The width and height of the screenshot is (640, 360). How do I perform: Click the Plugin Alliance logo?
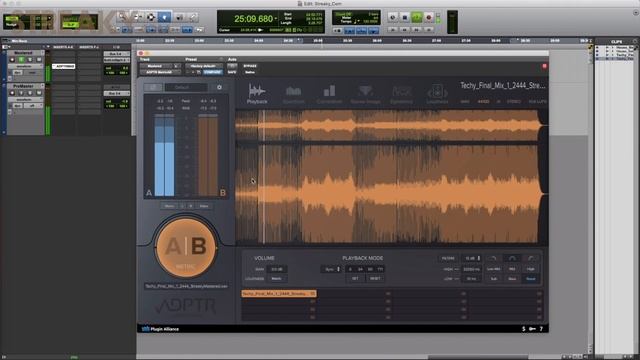[x=160, y=329]
